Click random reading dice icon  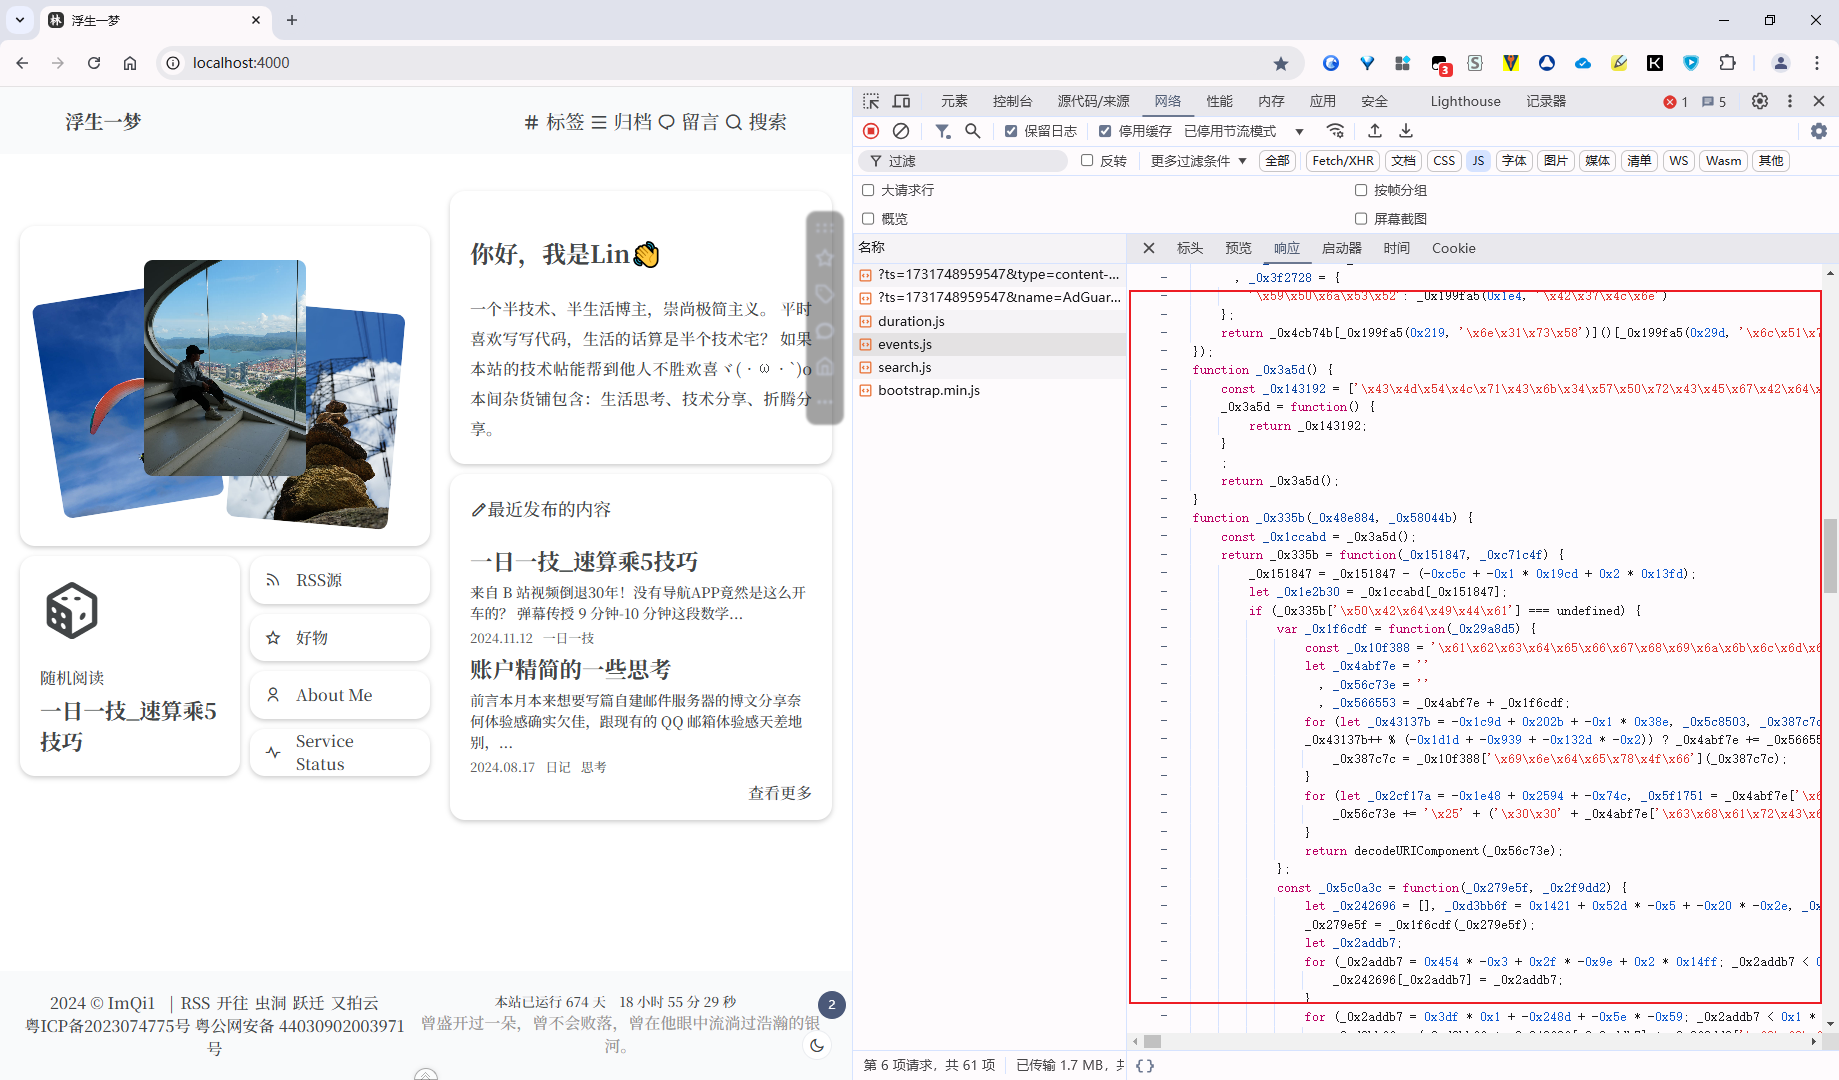(72, 610)
